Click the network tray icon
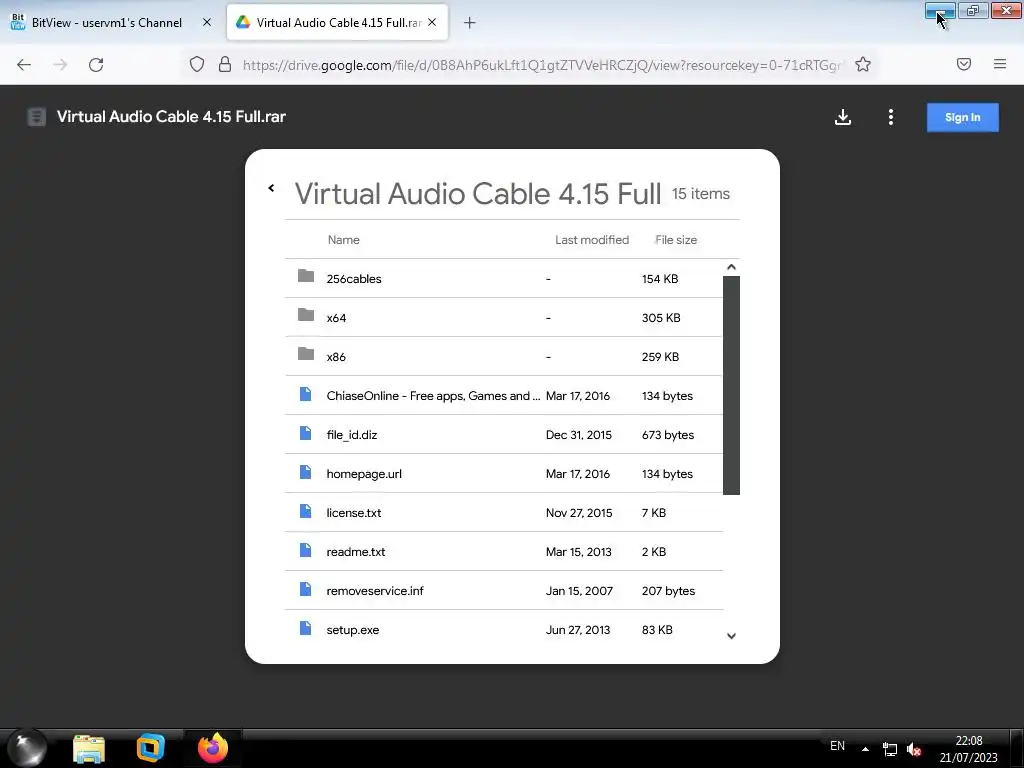 pos(889,749)
